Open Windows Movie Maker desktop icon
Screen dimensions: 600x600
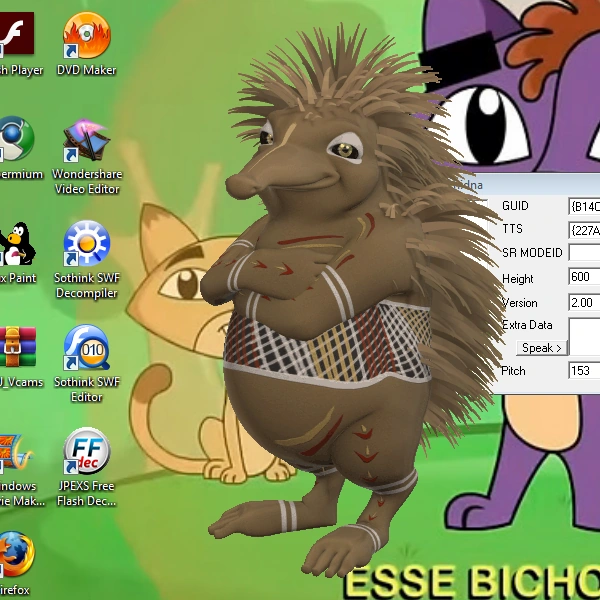(15, 452)
